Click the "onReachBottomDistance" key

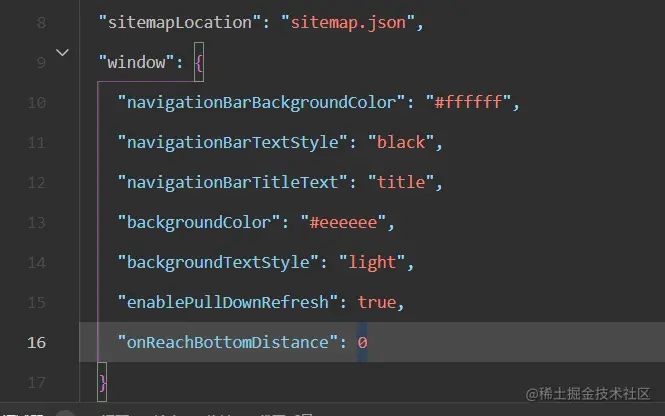click(x=228, y=343)
